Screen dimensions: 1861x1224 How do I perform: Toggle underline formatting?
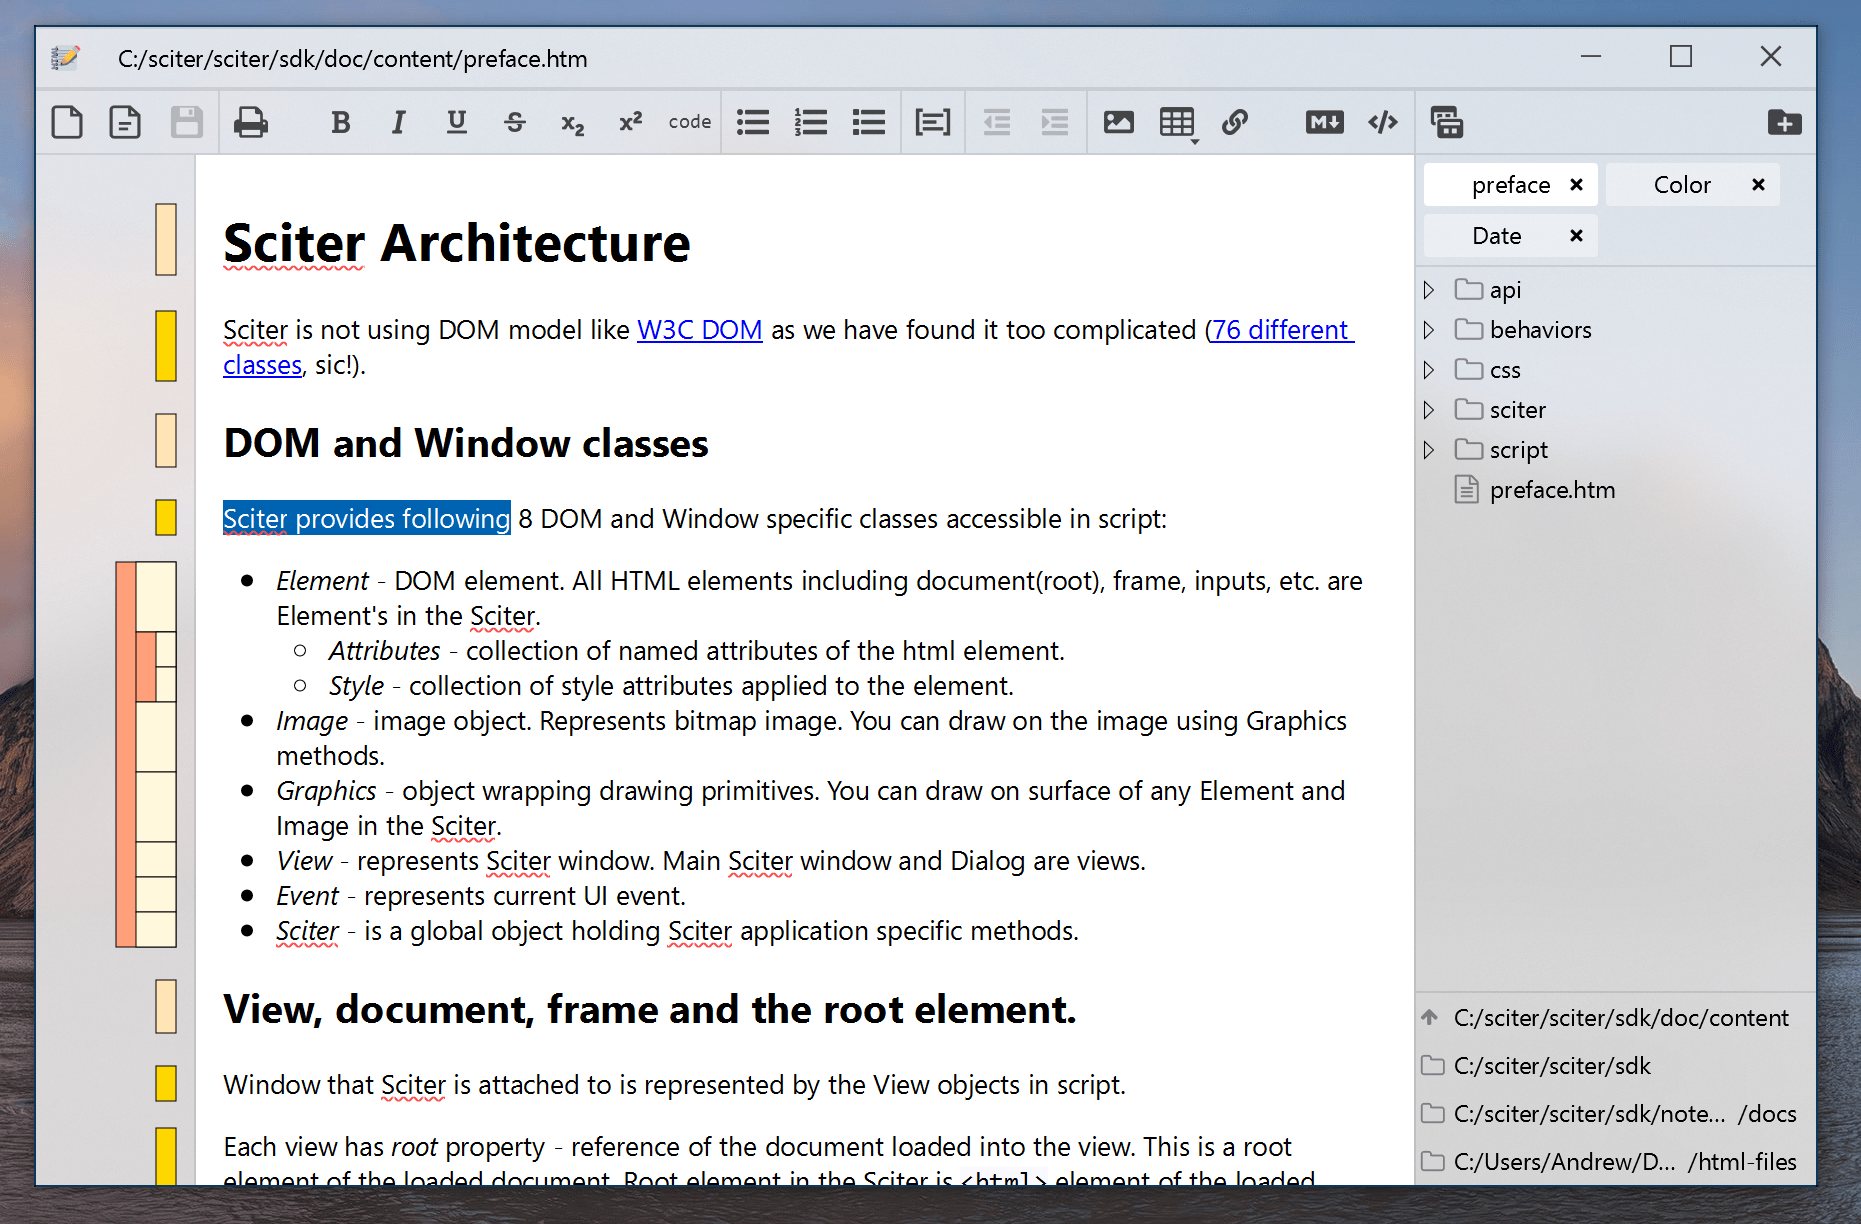click(x=457, y=122)
